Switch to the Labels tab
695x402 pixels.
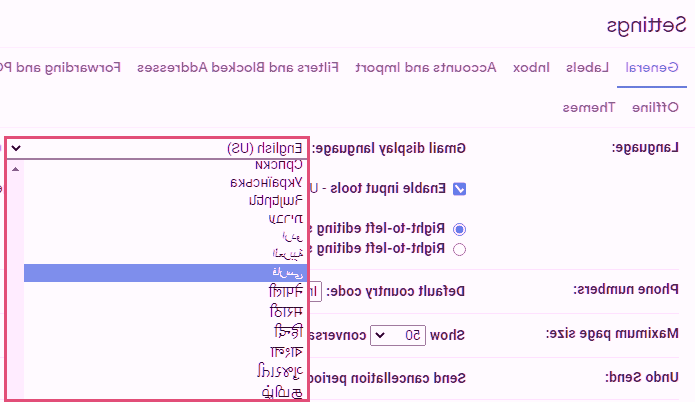tap(587, 68)
